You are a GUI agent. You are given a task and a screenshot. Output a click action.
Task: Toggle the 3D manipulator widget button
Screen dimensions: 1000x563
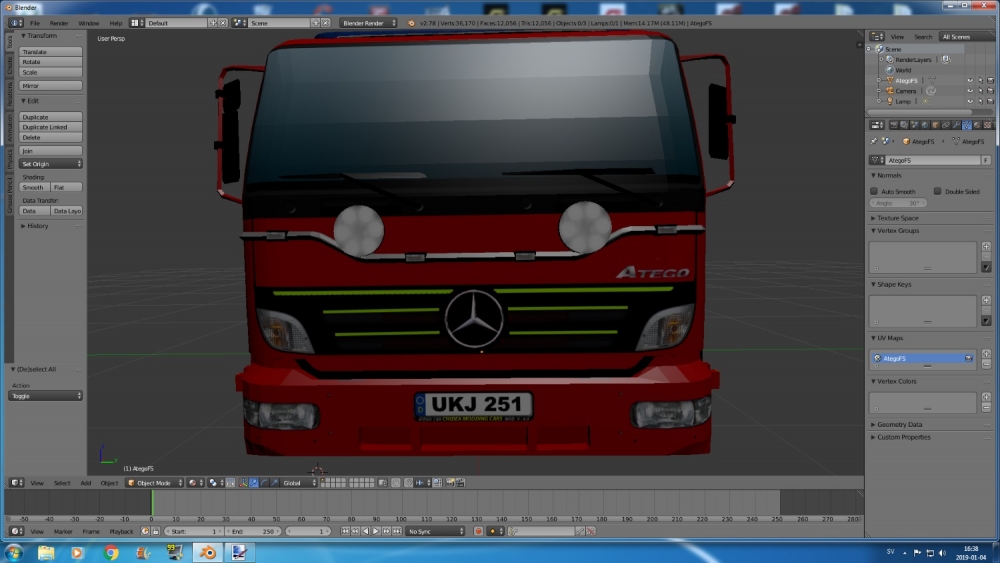coord(242,483)
